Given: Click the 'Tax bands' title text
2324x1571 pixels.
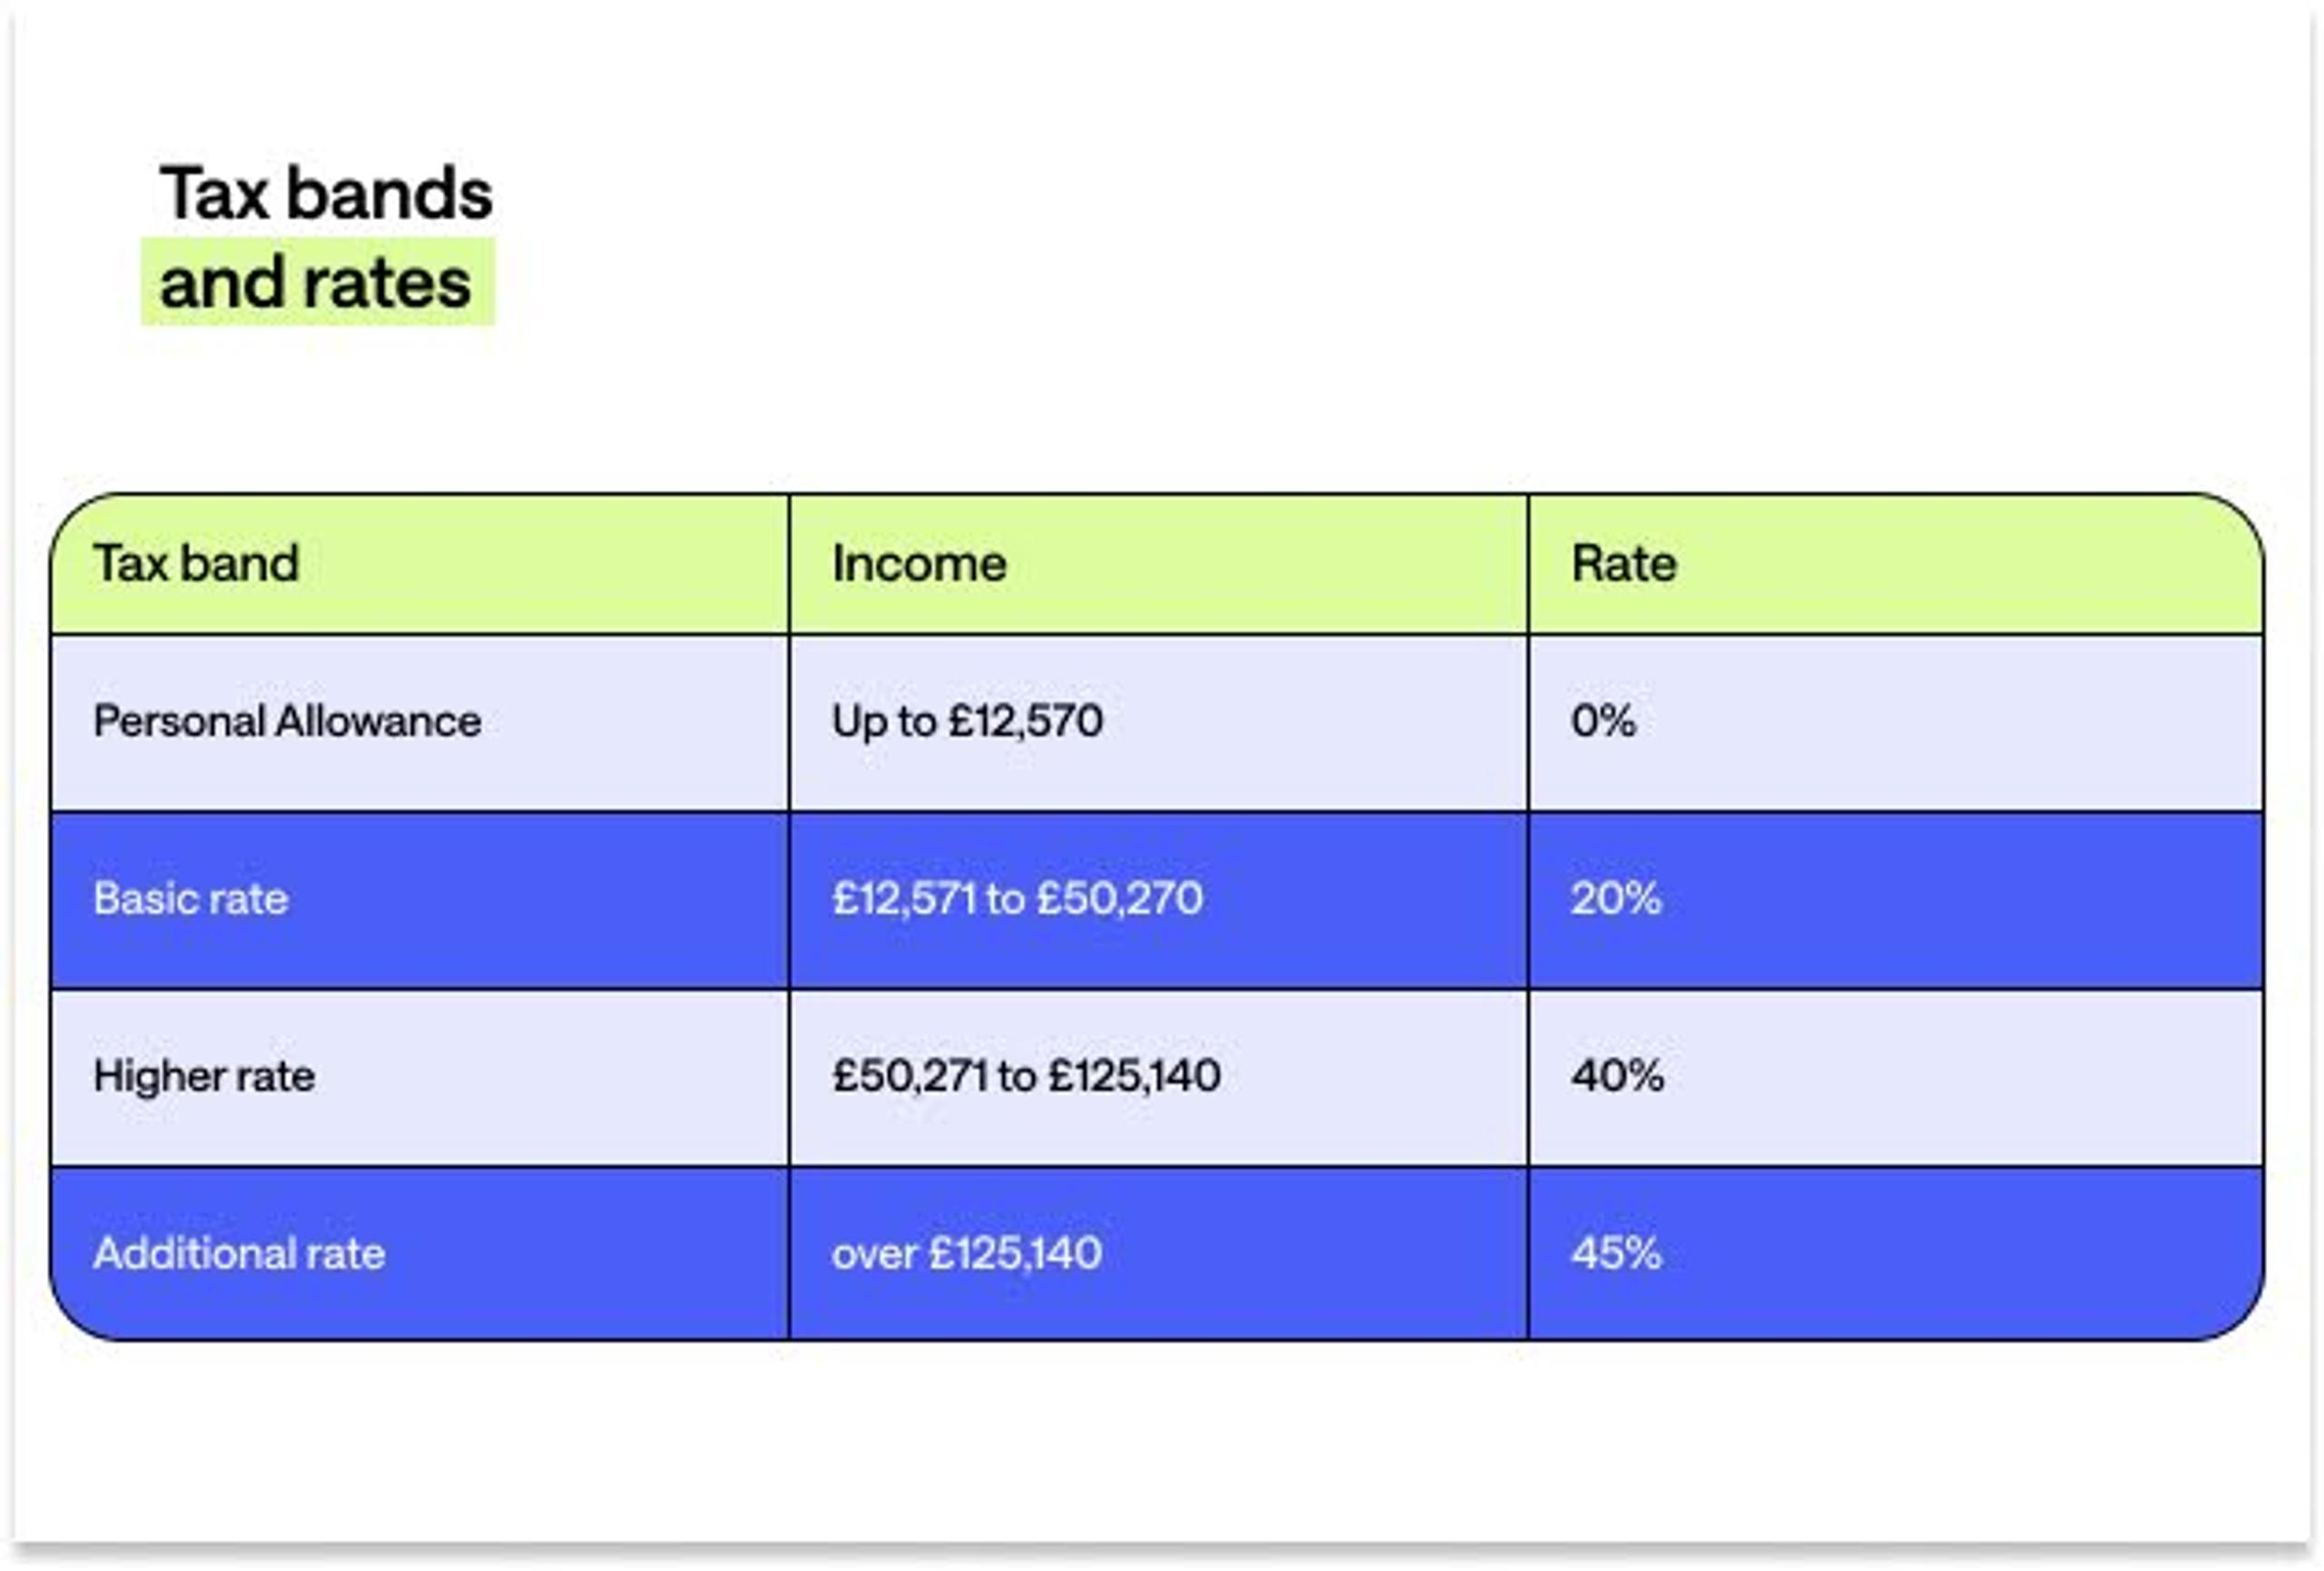Looking at the screenshot, I should click(326, 193).
